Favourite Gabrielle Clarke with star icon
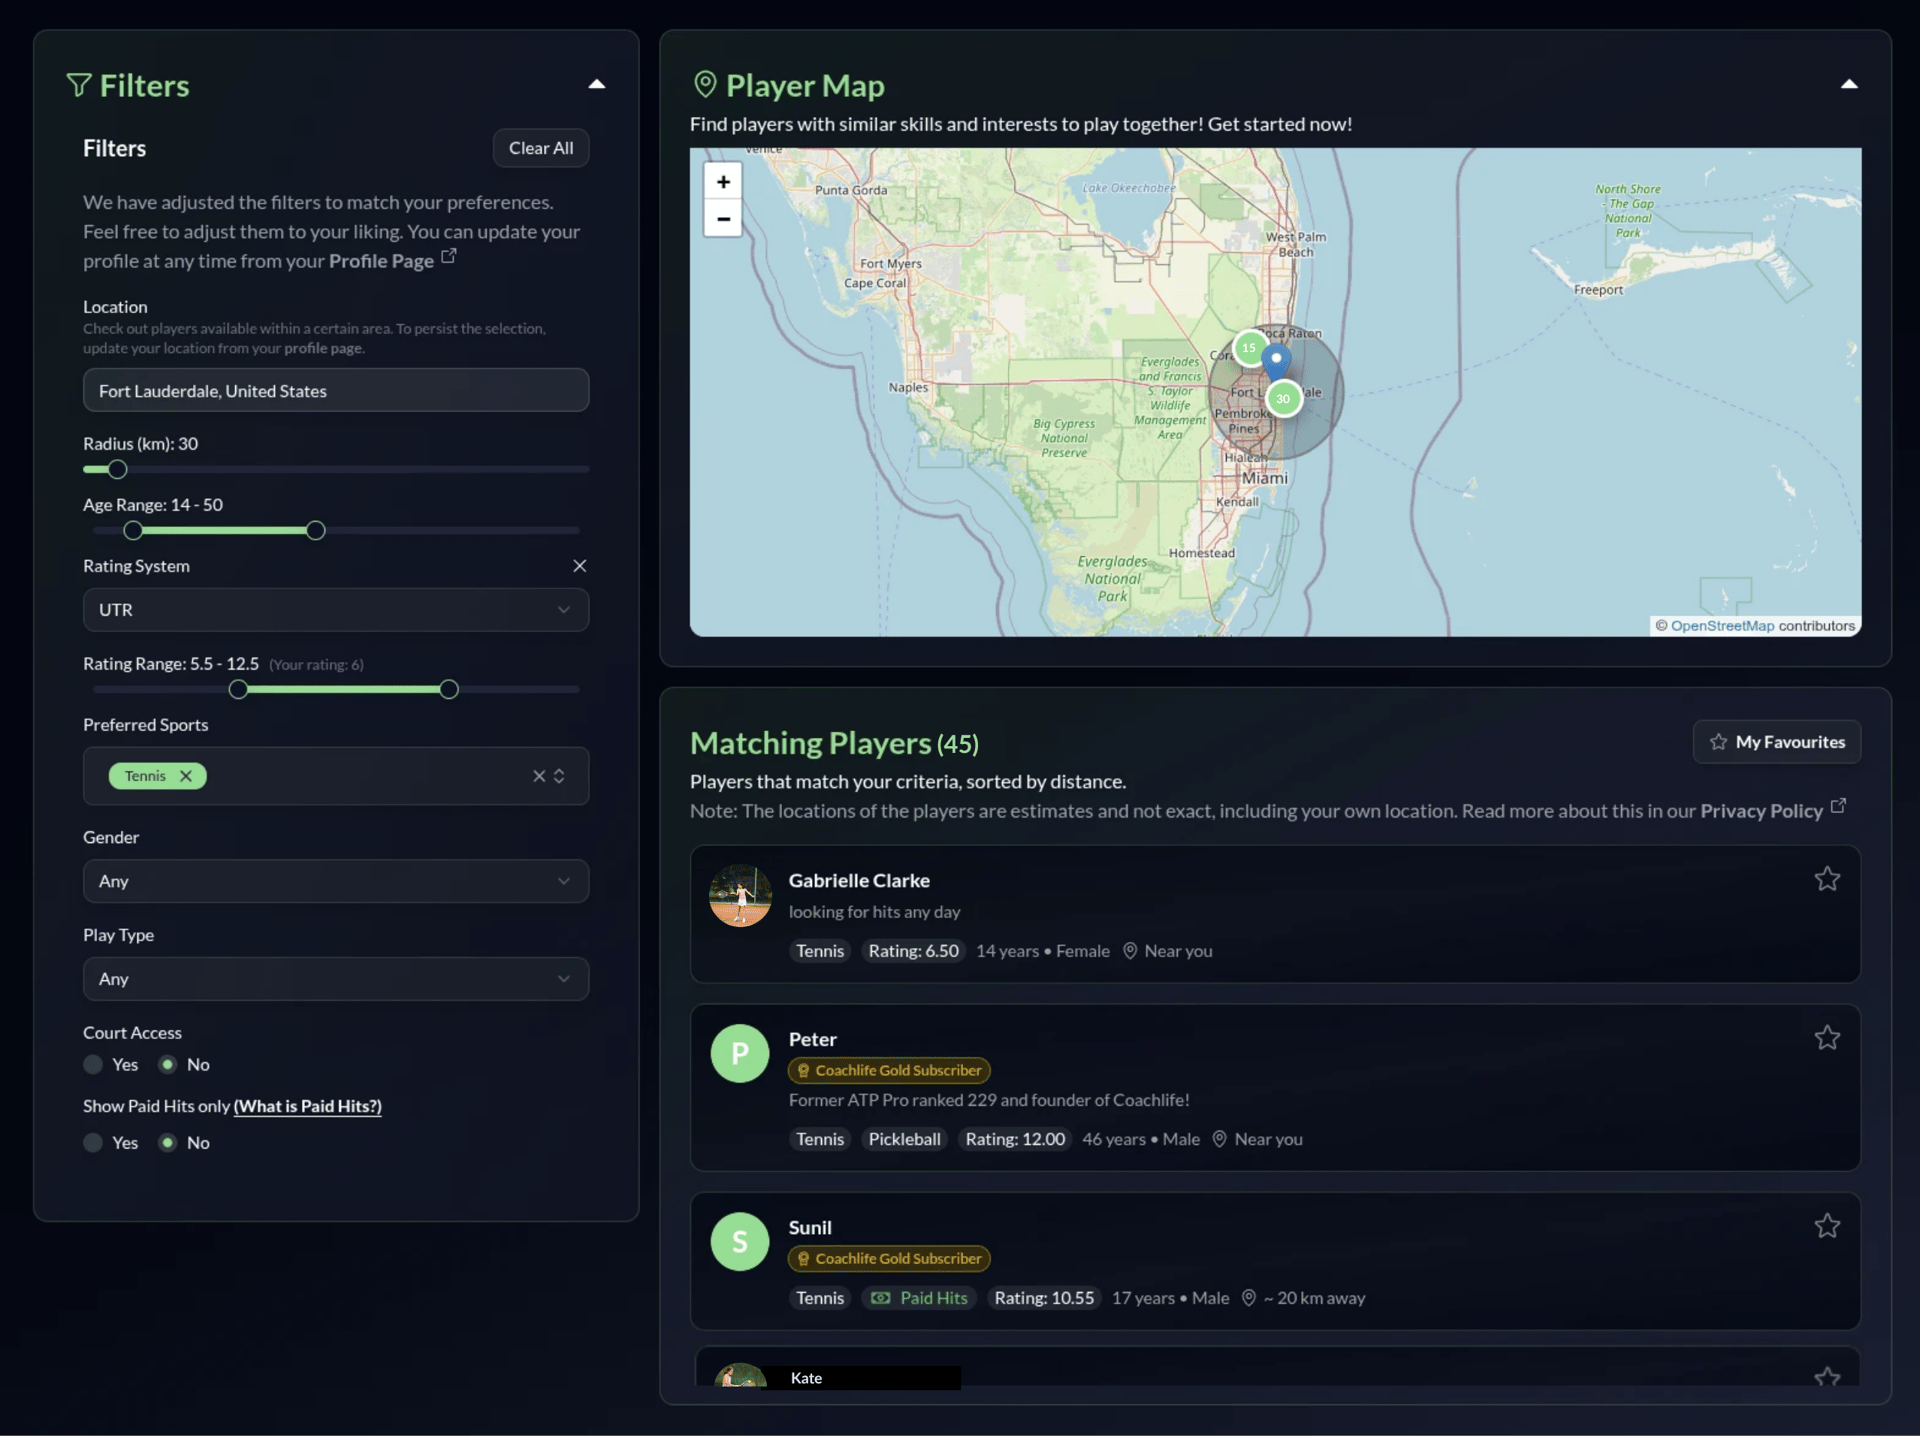Screen dimensions: 1920x1436 pos(1826,879)
